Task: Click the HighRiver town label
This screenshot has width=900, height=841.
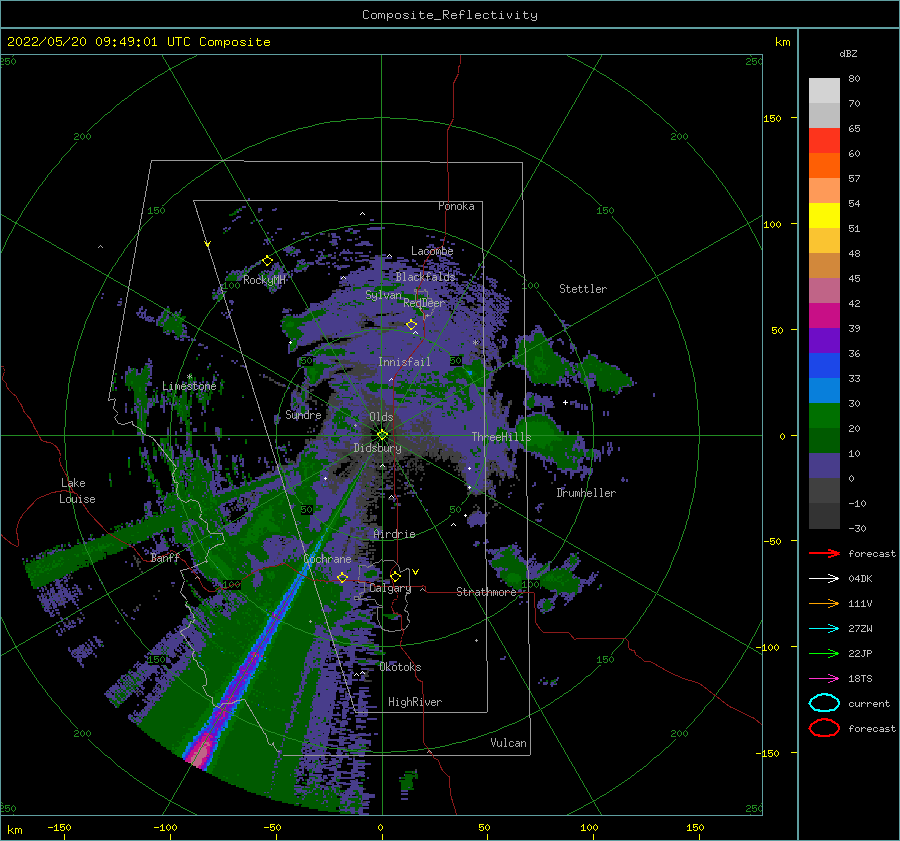Action: tap(415, 702)
